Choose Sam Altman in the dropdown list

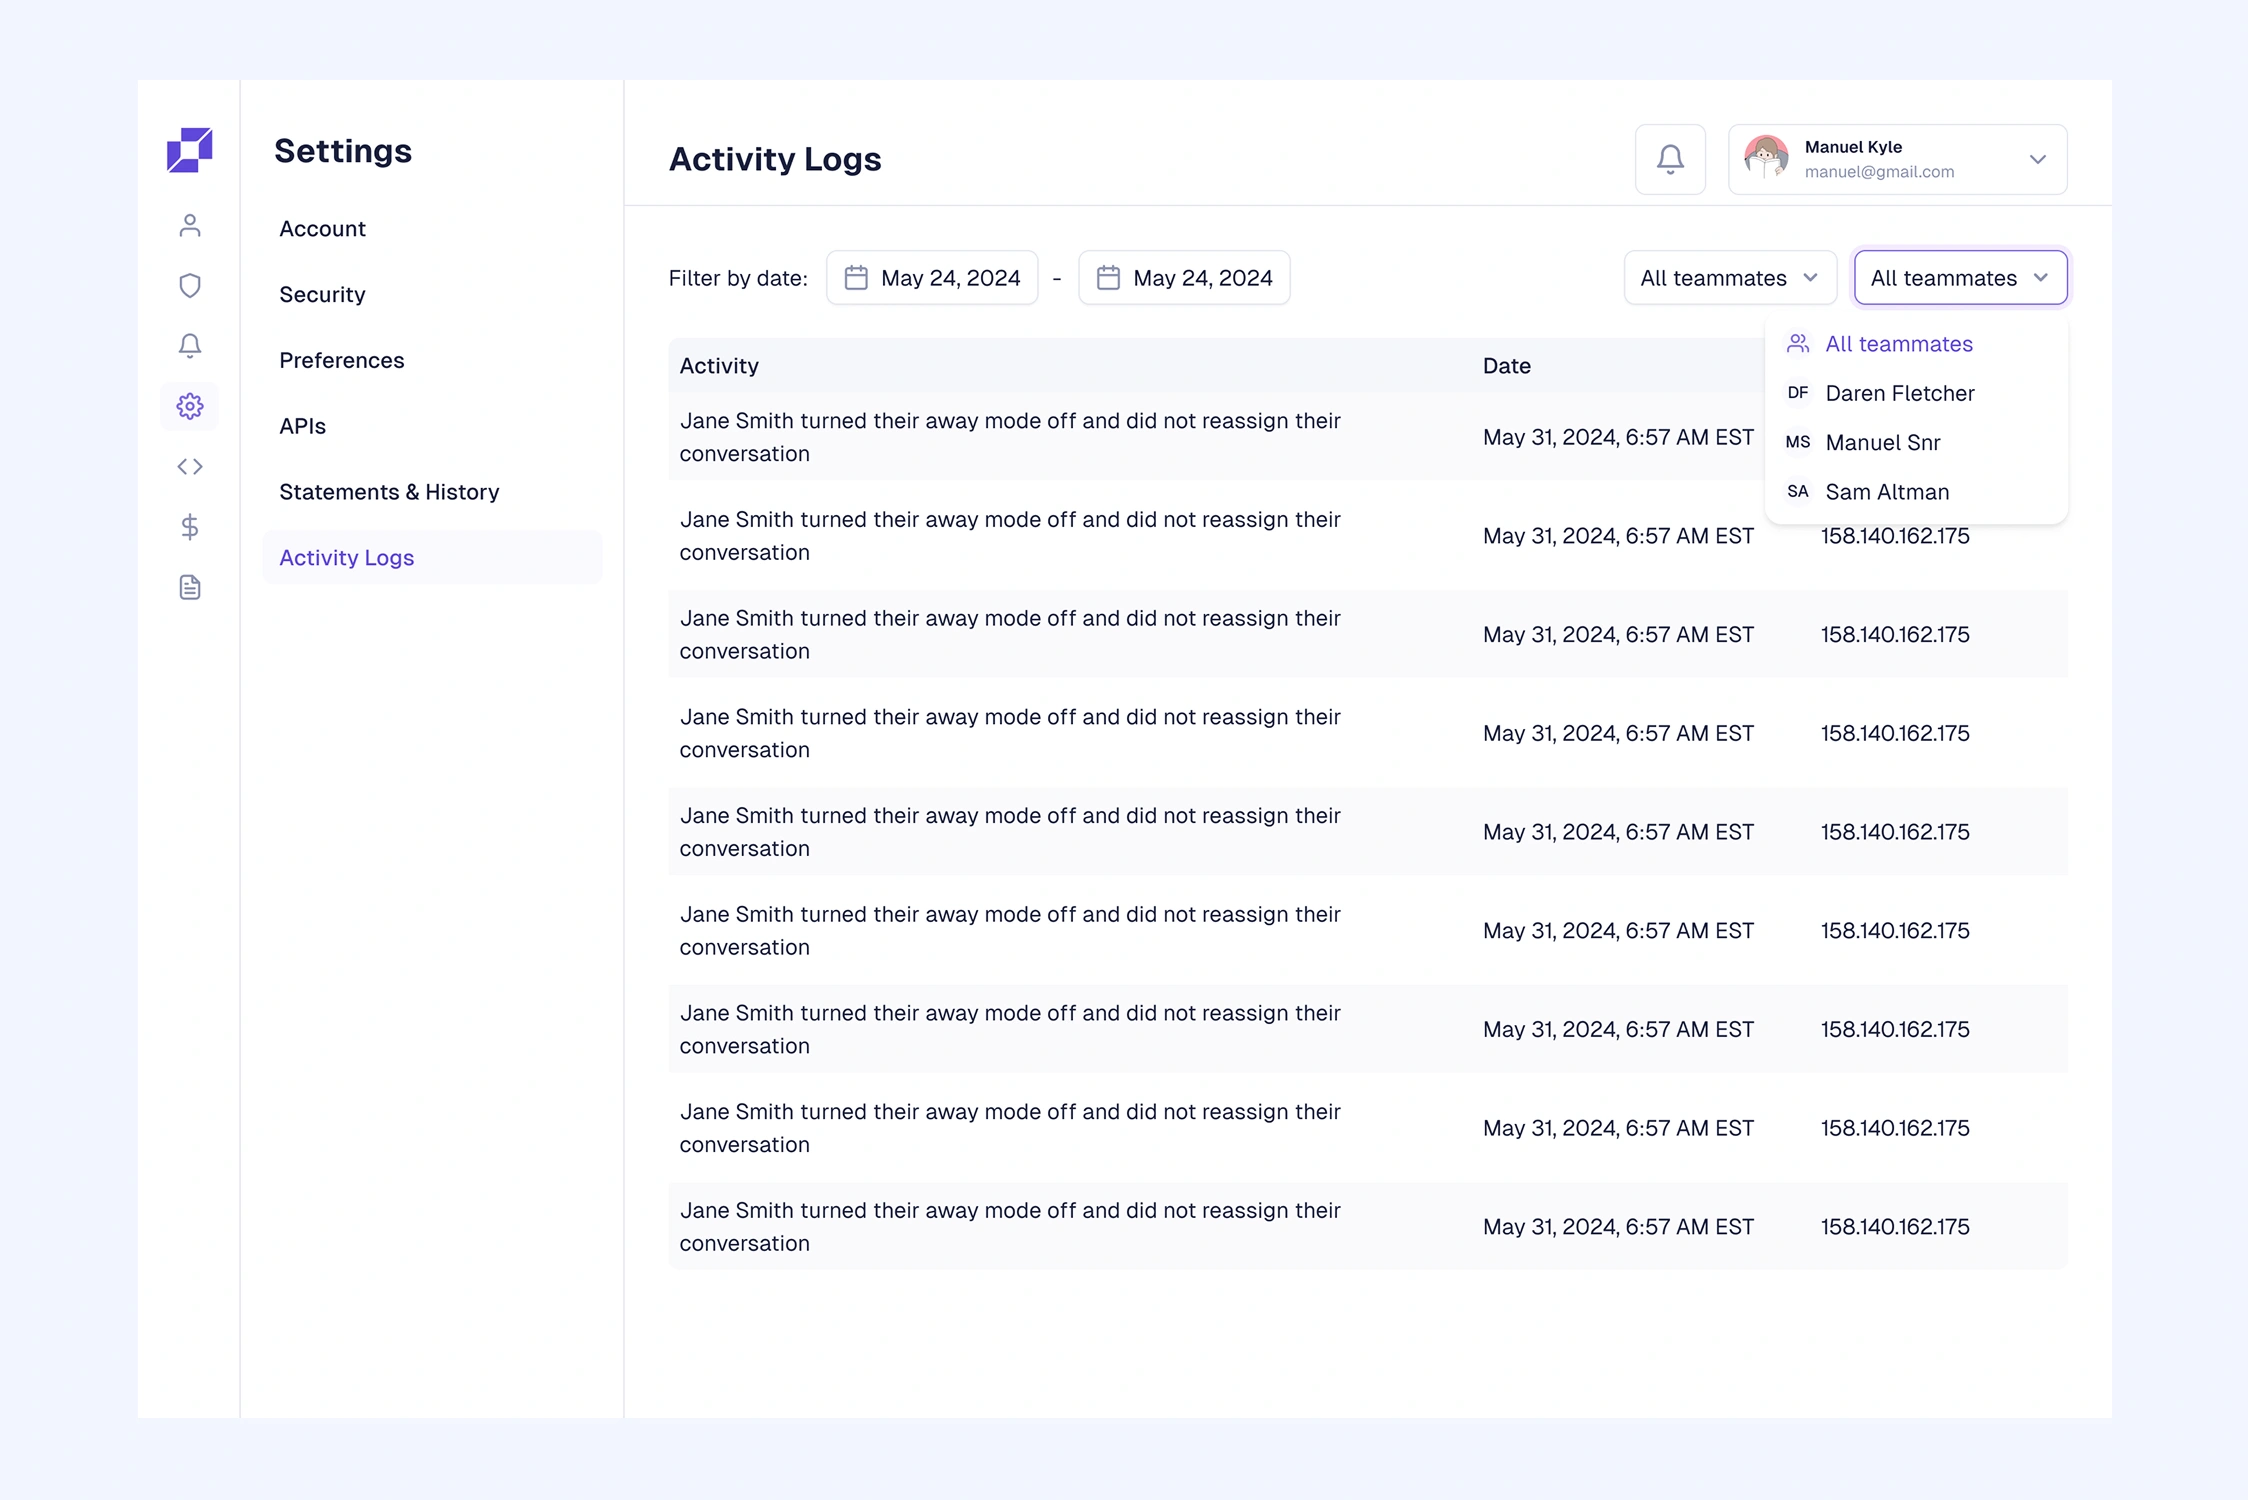pos(1886,492)
